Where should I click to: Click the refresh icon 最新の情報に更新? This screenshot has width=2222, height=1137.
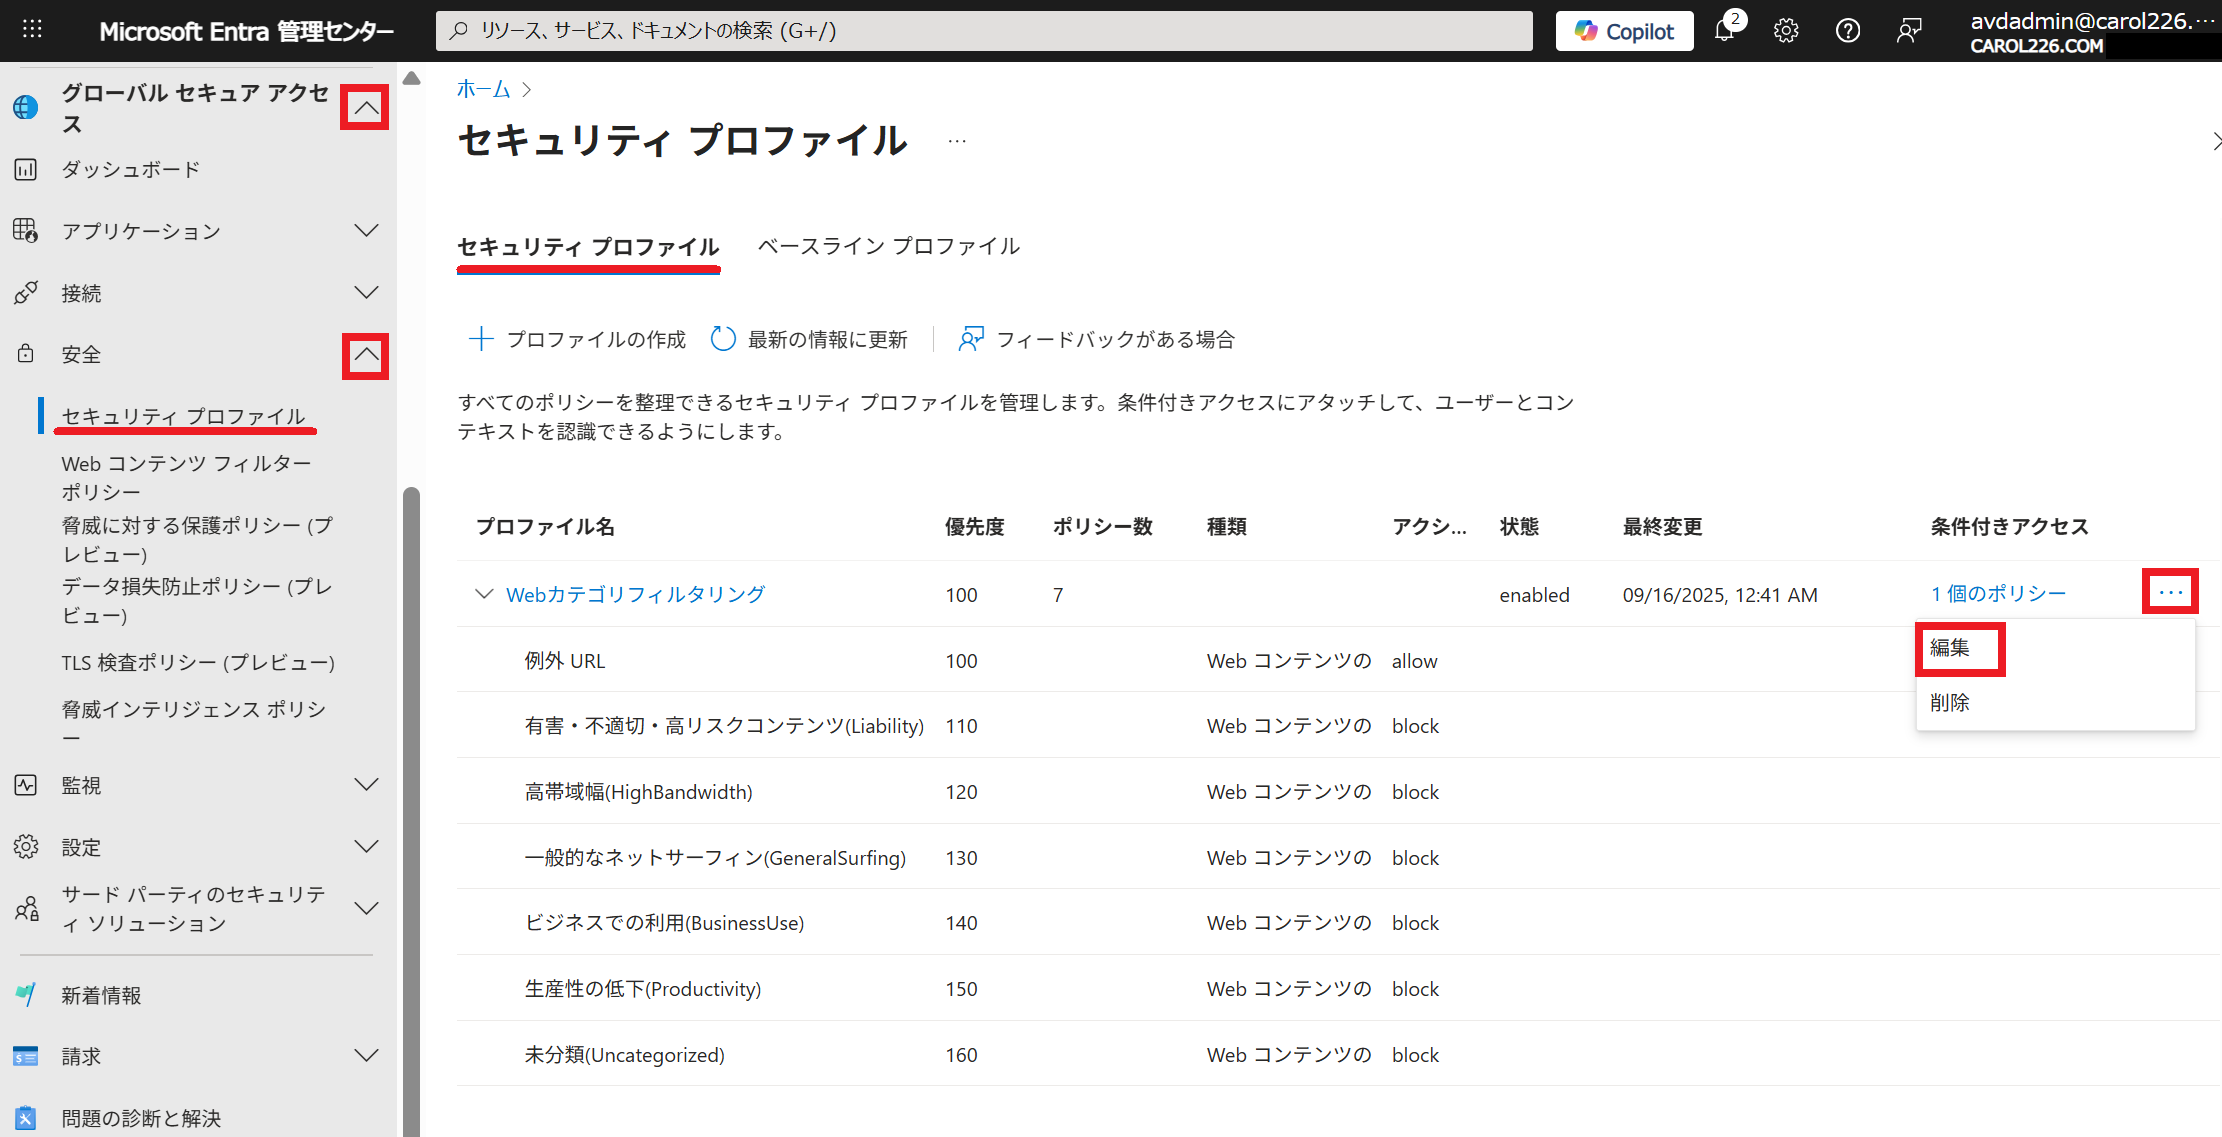pyautogui.click(x=723, y=339)
